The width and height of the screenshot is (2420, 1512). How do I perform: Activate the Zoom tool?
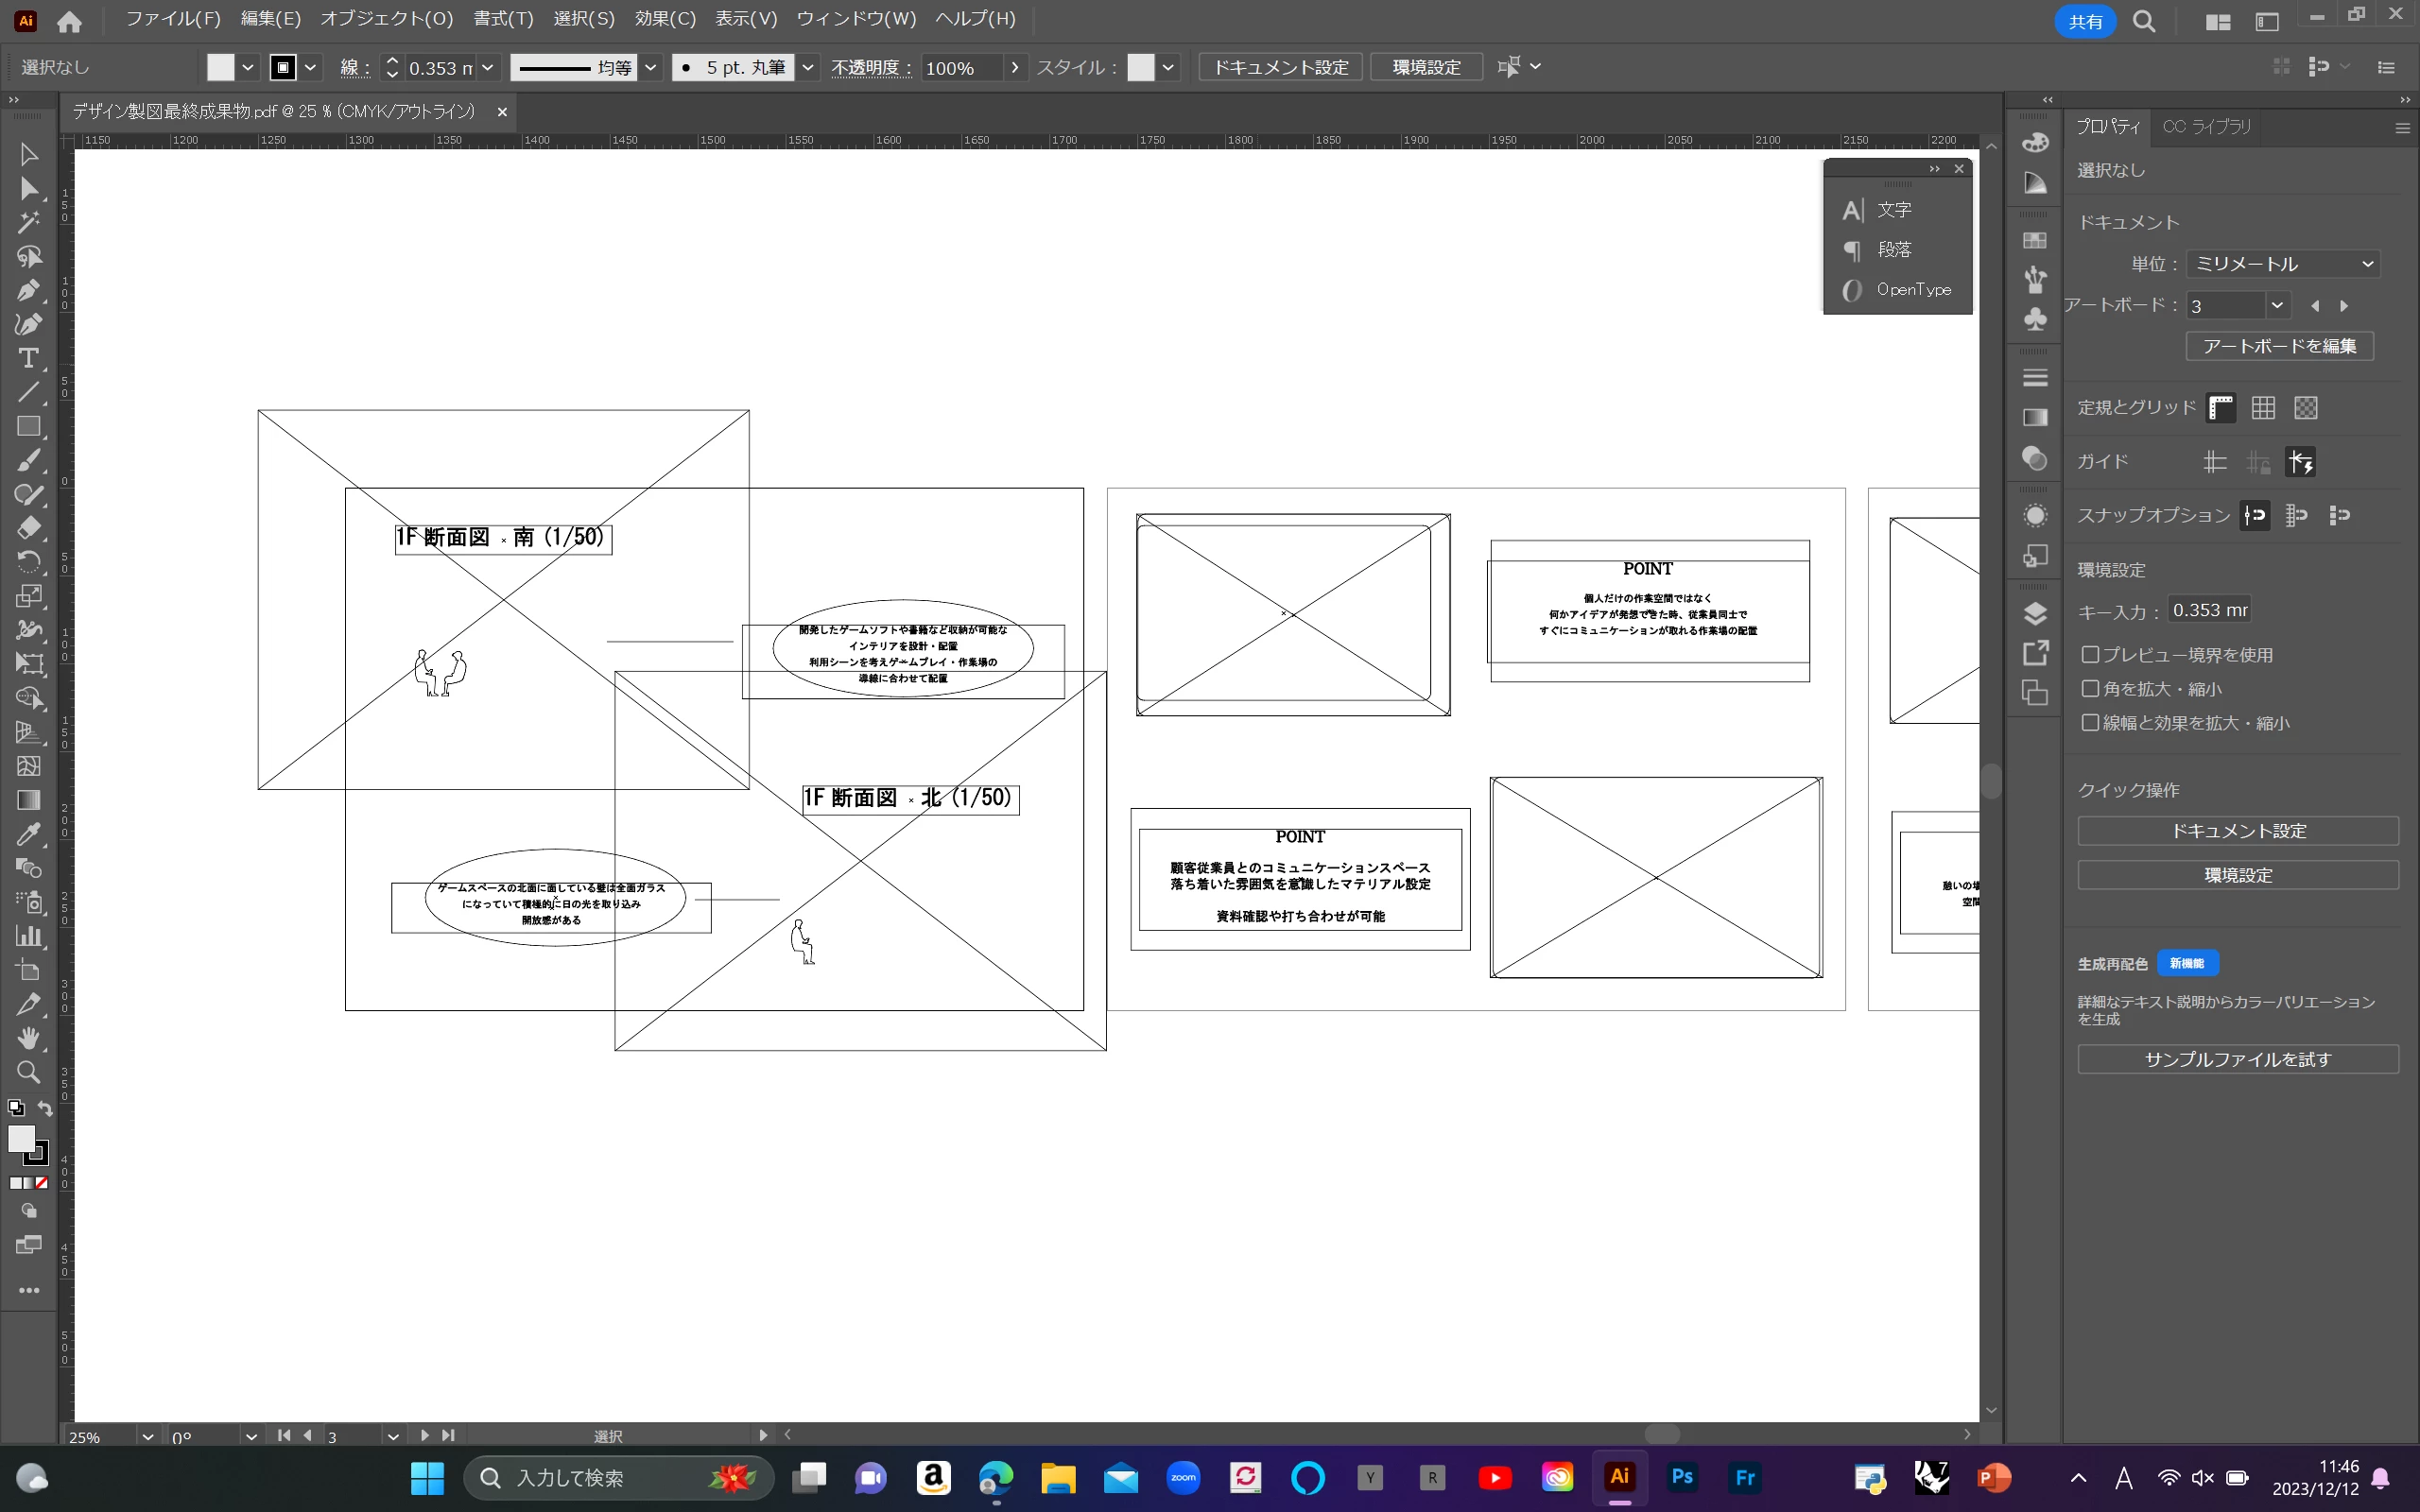tap(28, 1072)
